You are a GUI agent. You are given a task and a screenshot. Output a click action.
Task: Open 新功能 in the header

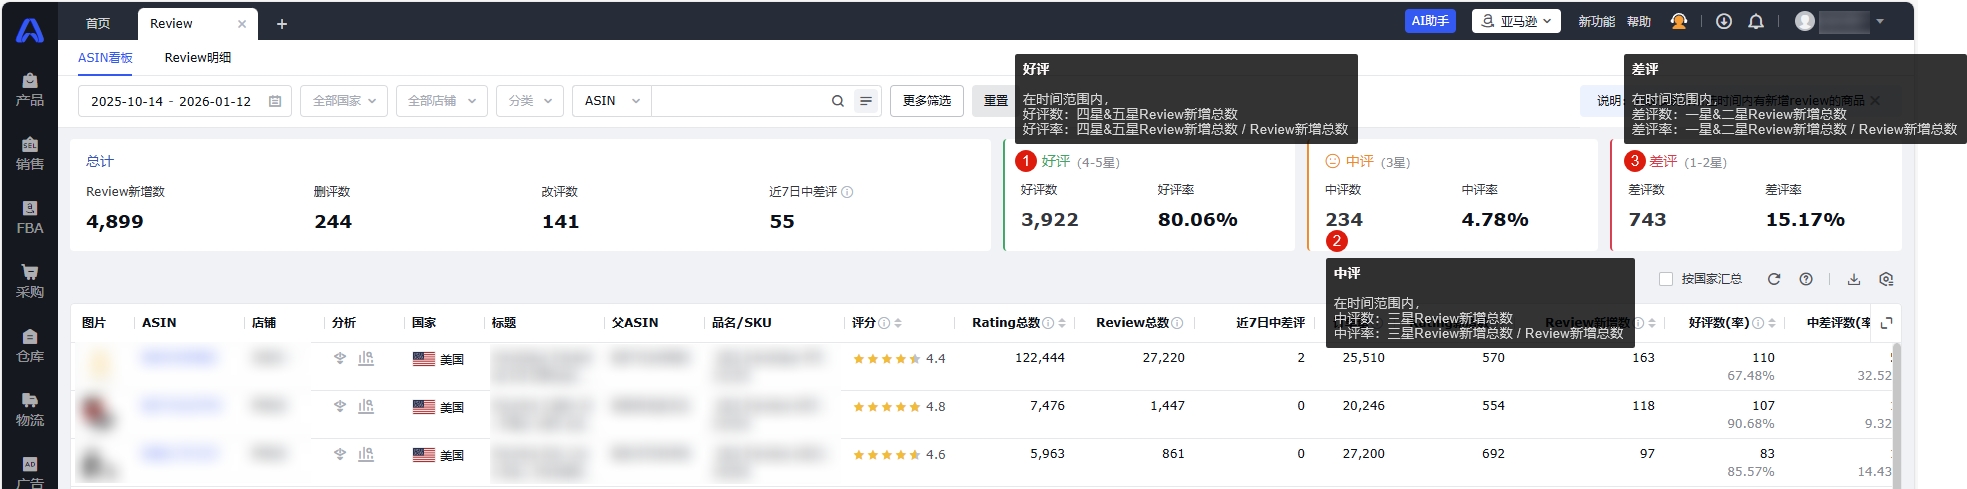[1596, 21]
